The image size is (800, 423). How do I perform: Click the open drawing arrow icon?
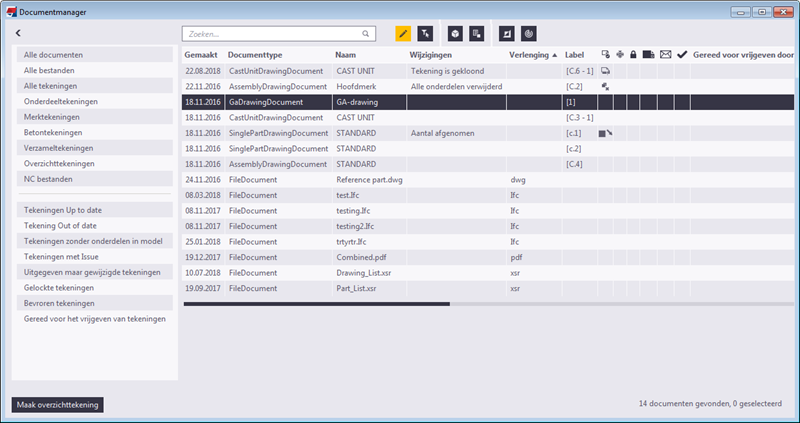[x=506, y=33]
